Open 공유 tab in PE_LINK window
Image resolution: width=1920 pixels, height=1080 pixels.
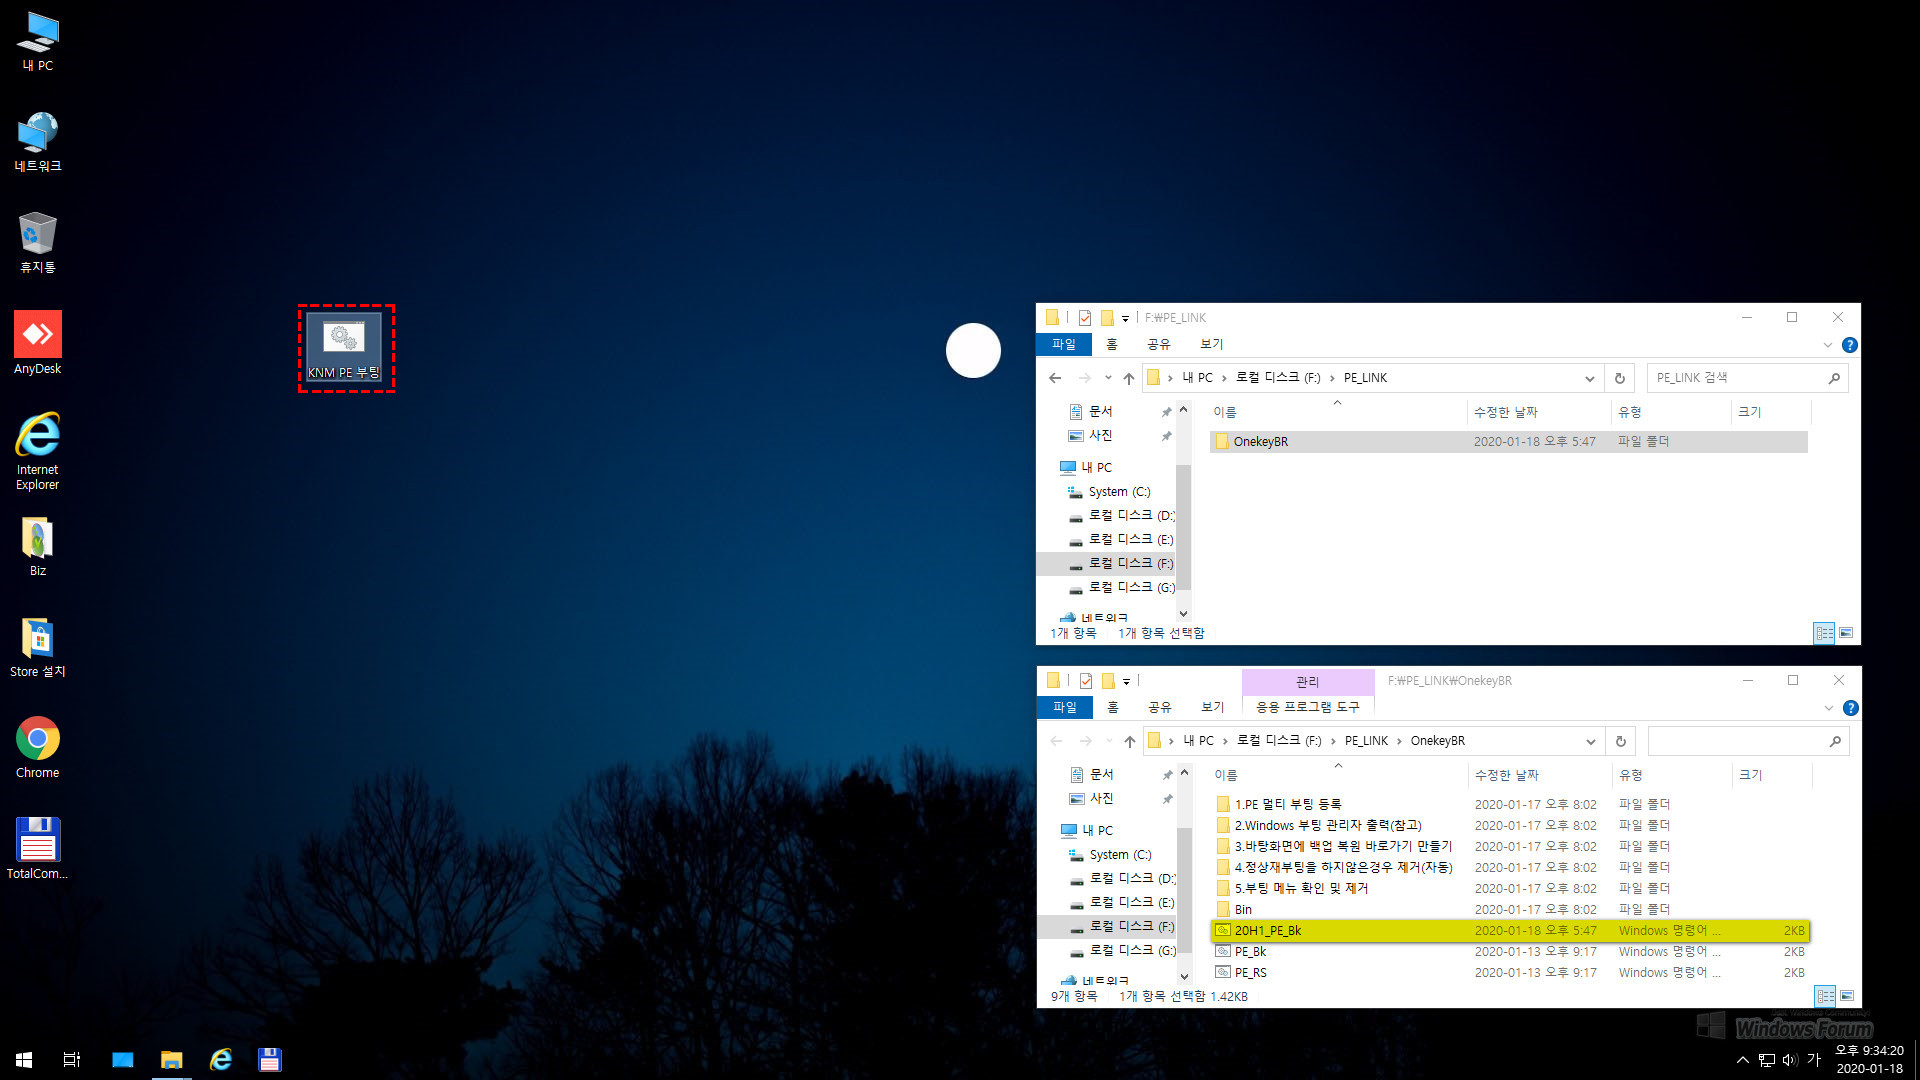[1158, 344]
